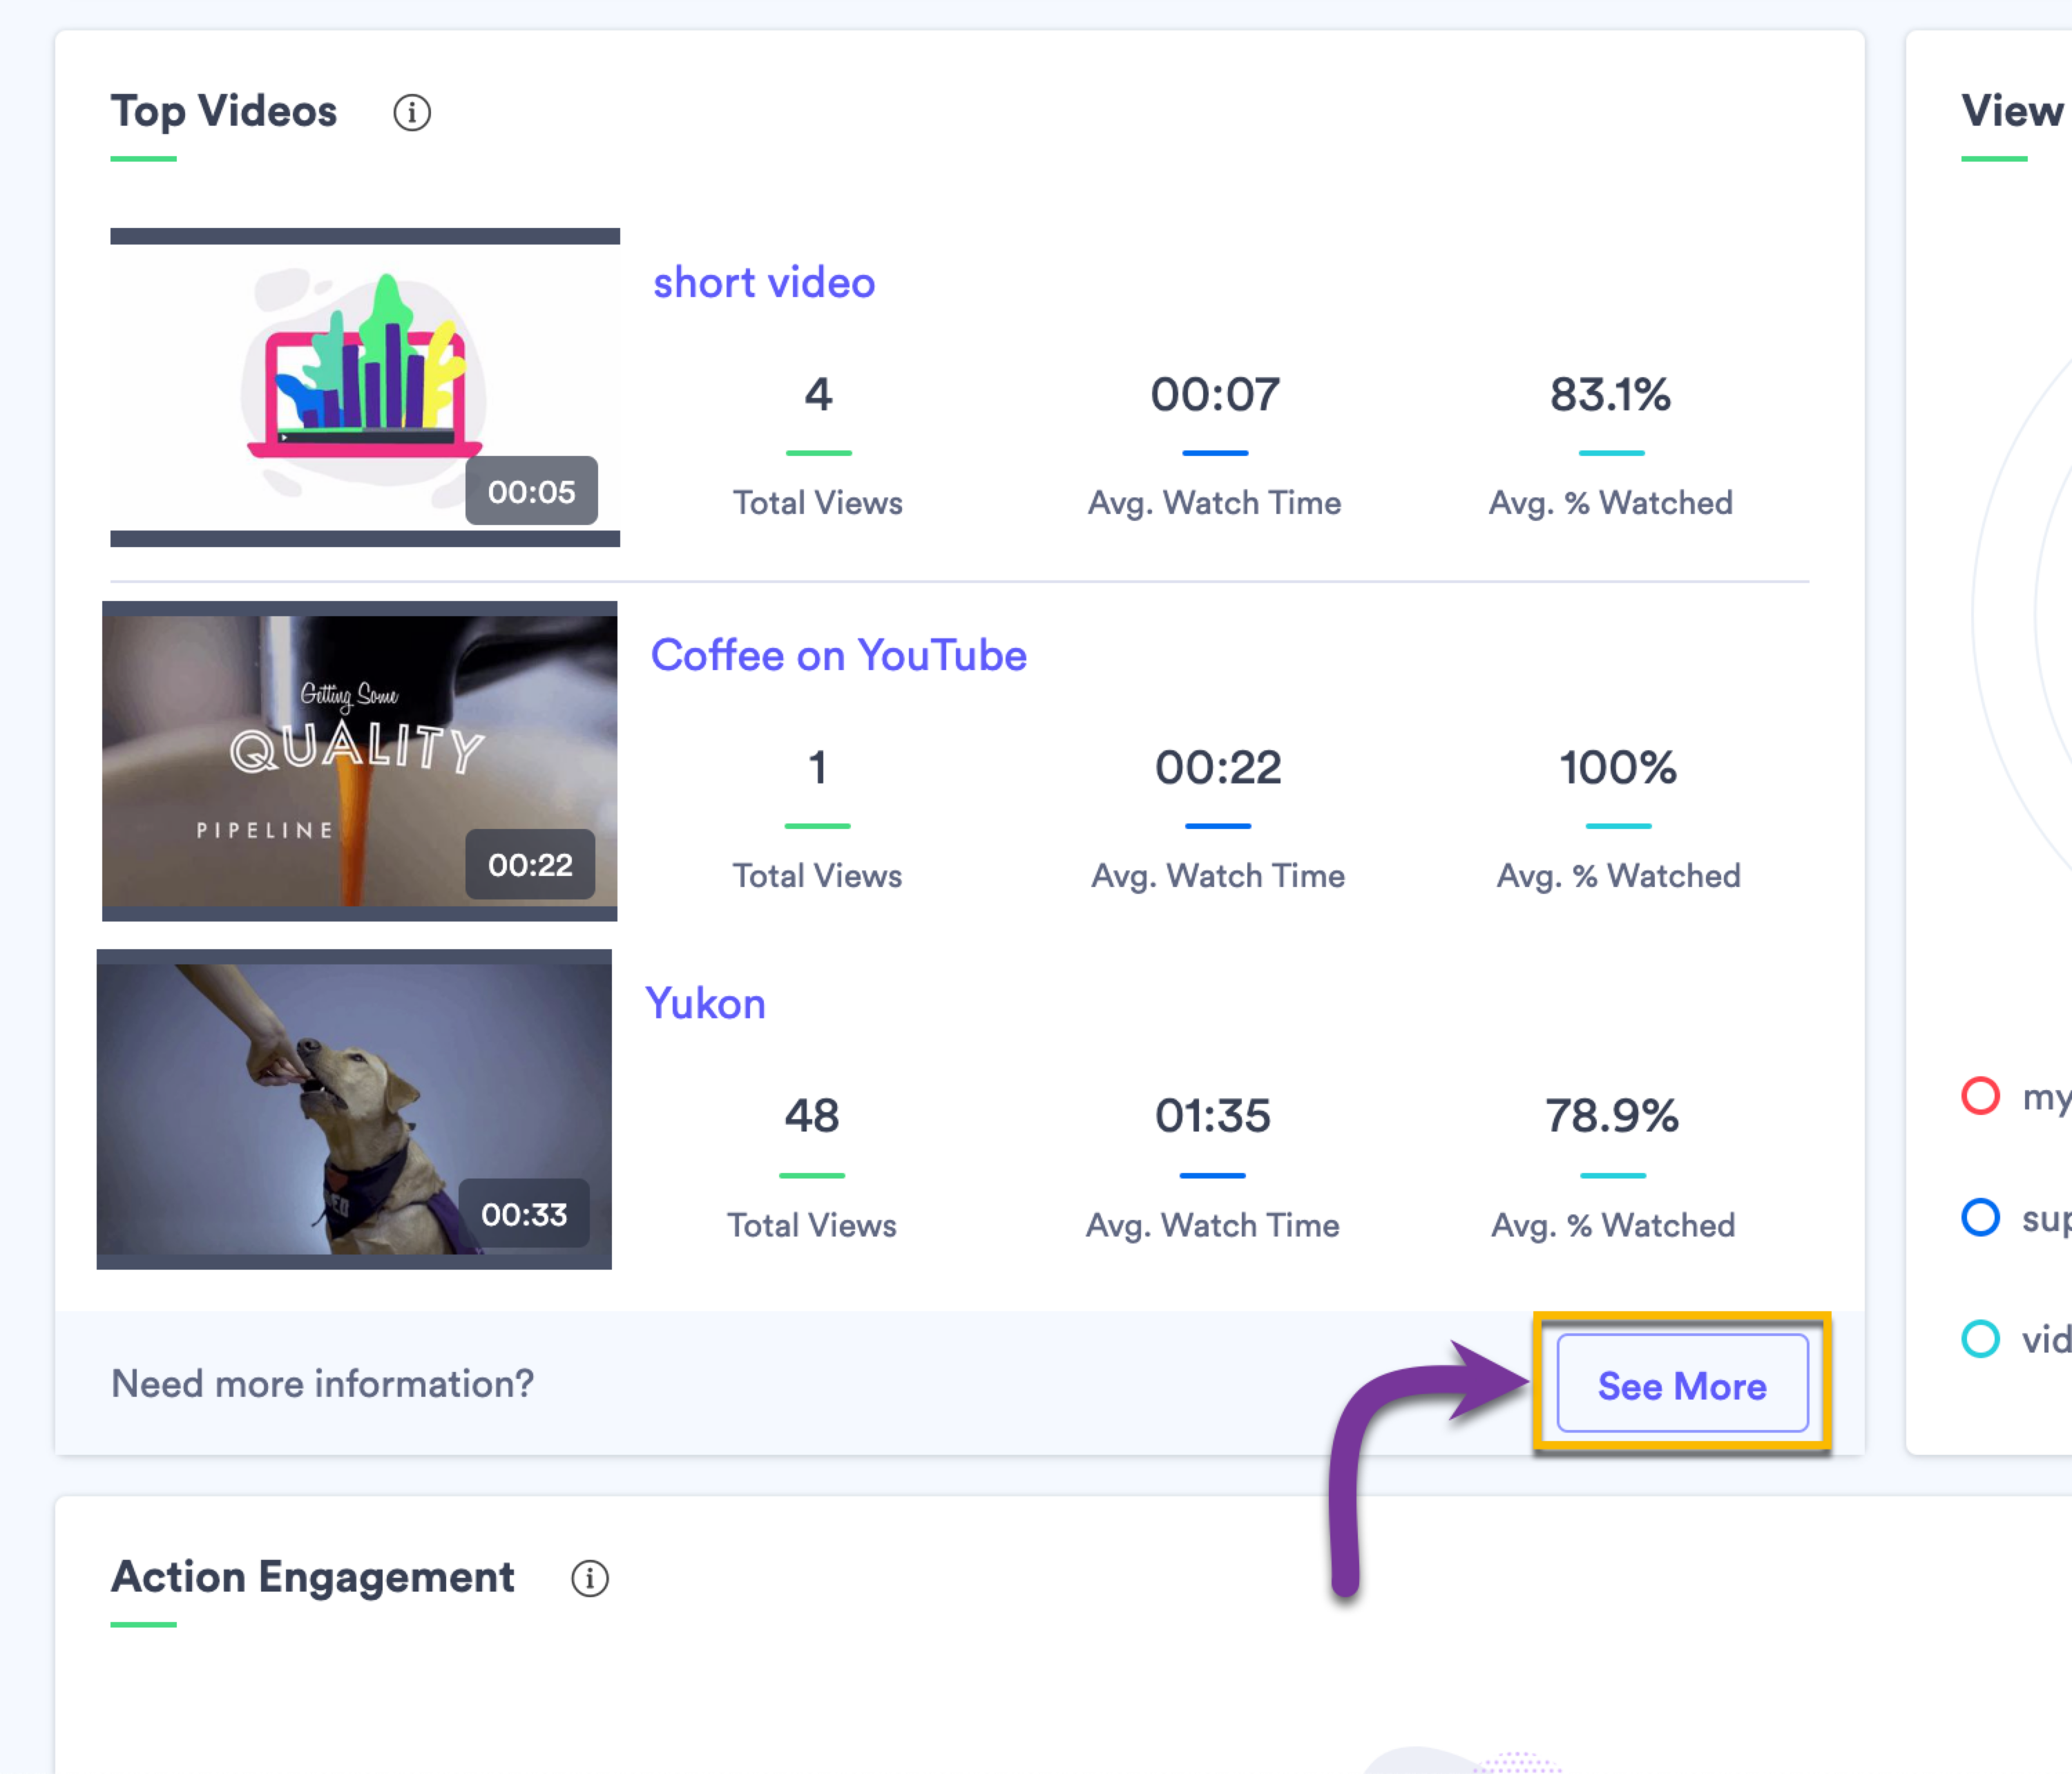Click the '83.1%' average watched value
2072x1774 pixels.
(1610, 395)
